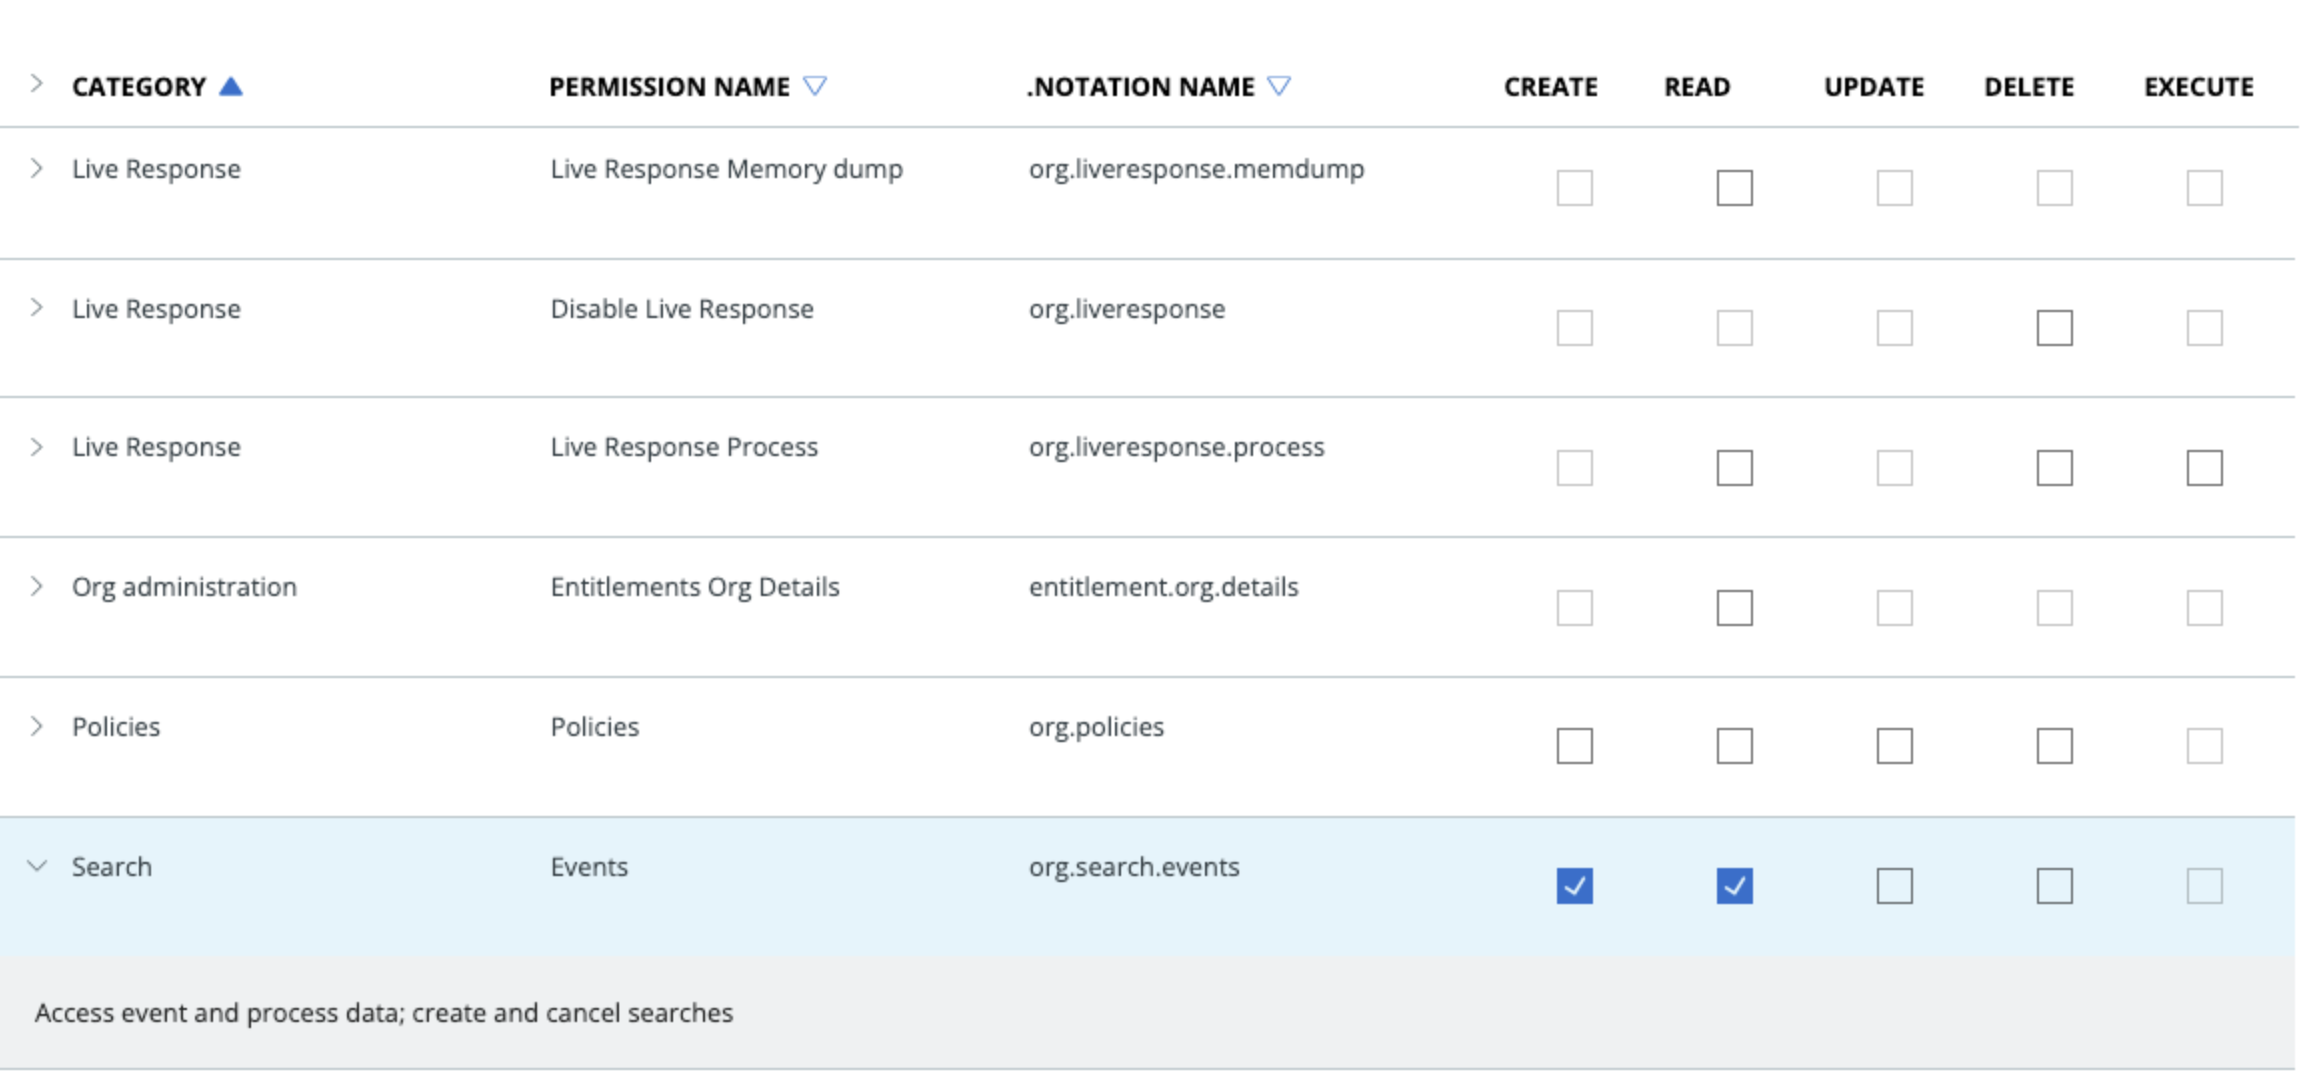Enable Update permission for Search Events
This screenshot has width=2314, height=1074.
click(x=1894, y=886)
